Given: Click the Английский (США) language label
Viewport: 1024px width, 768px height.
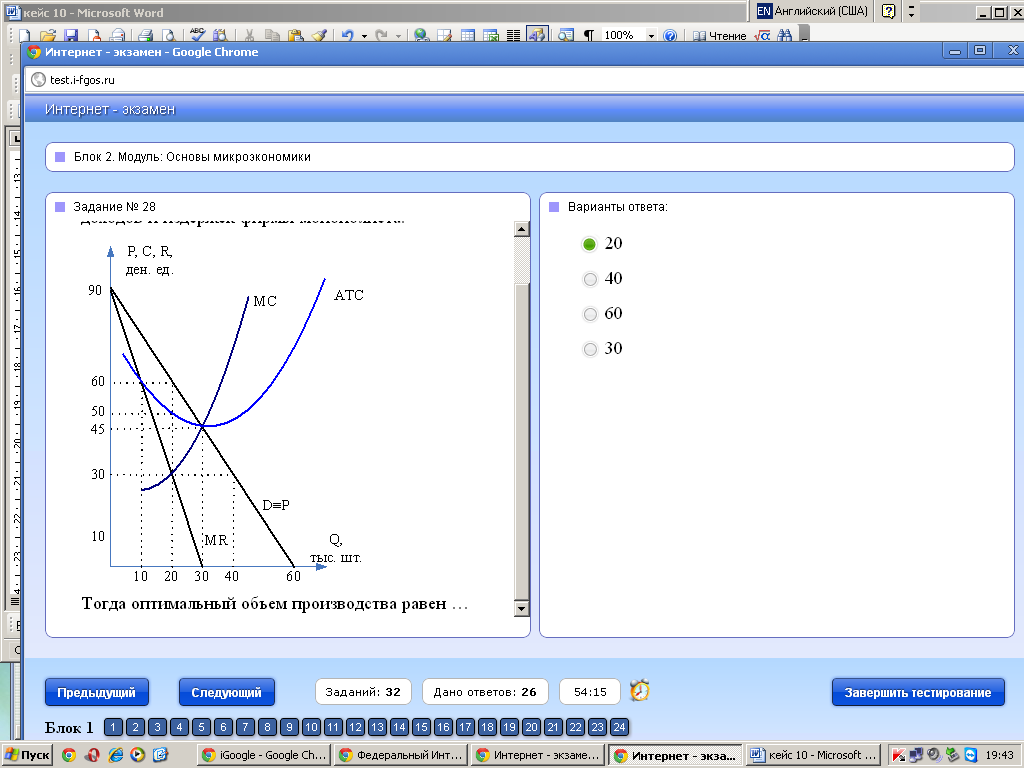Looking at the screenshot, I should 820,11.
